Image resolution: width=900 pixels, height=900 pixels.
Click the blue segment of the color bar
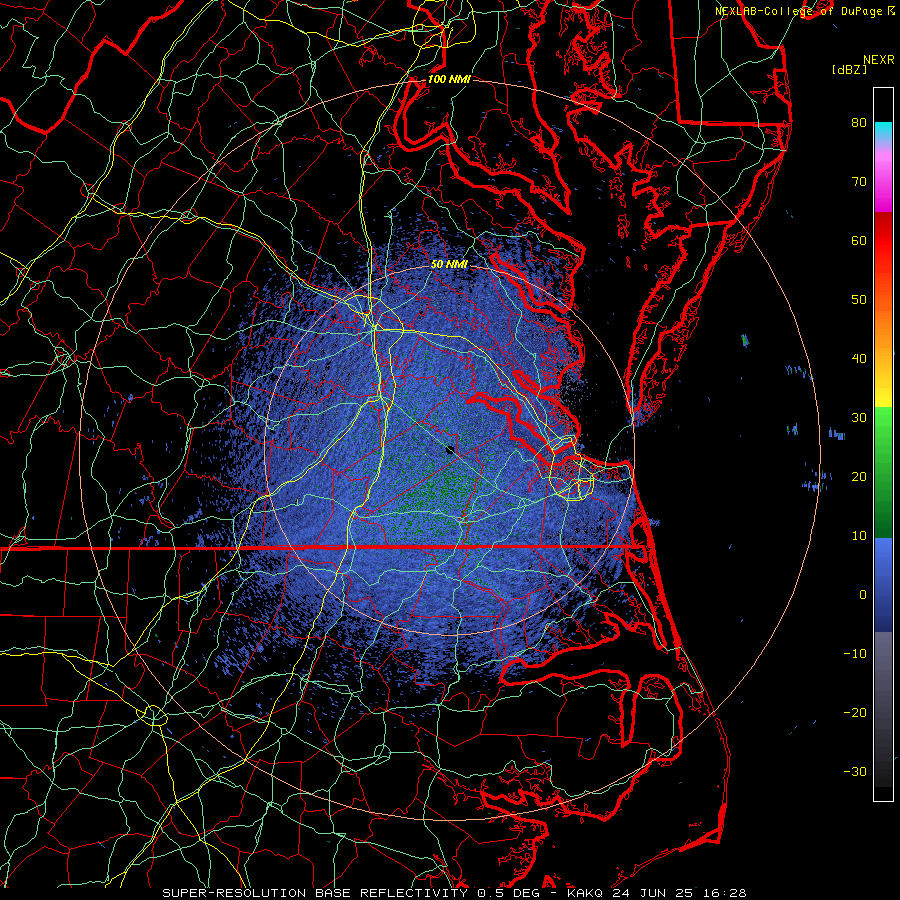click(x=883, y=584)
